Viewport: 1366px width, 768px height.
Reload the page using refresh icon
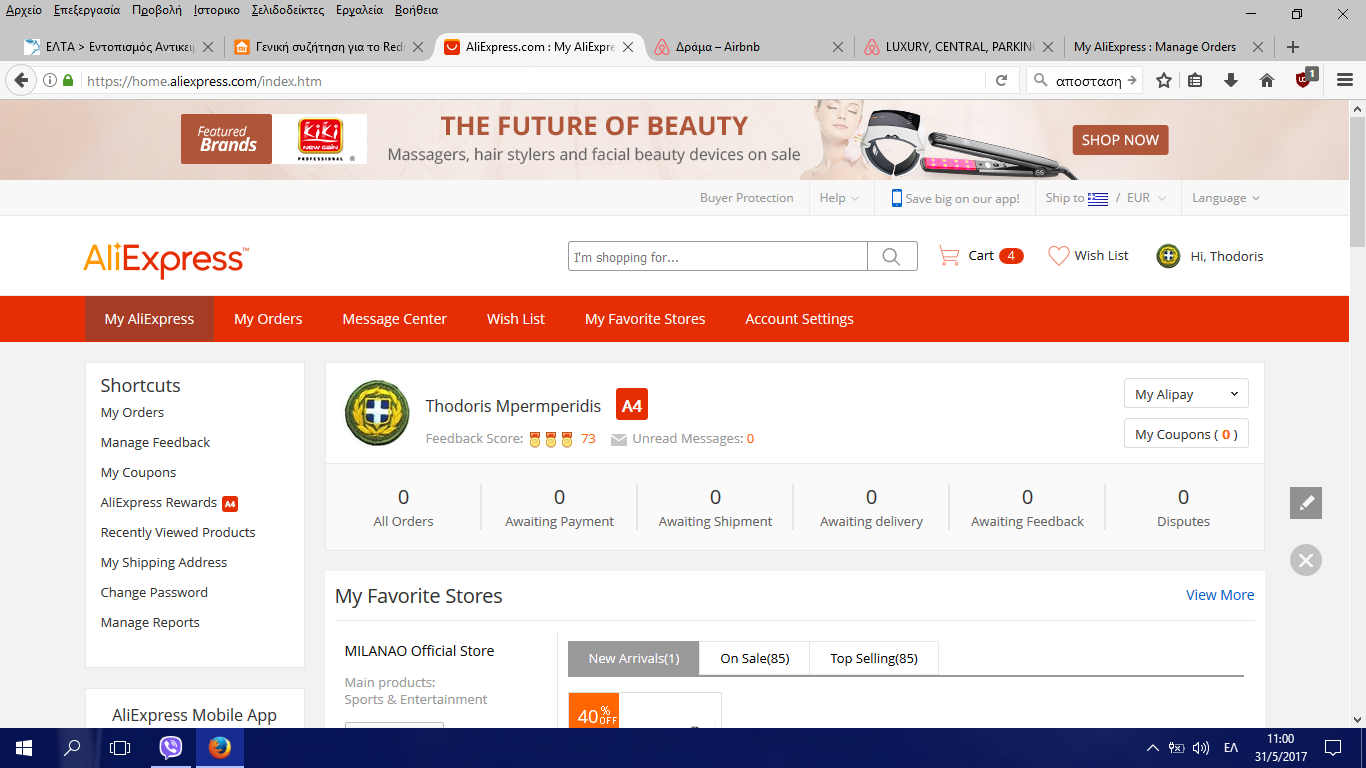pos(1001,81)
